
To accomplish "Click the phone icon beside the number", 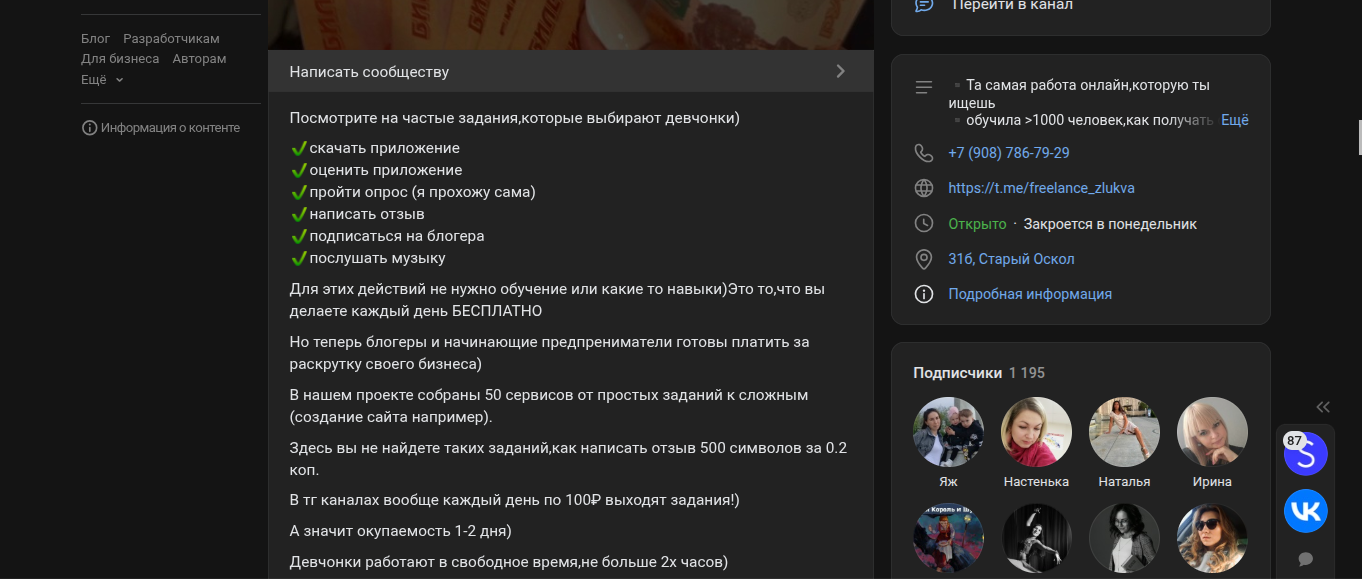I will (924, 153).
